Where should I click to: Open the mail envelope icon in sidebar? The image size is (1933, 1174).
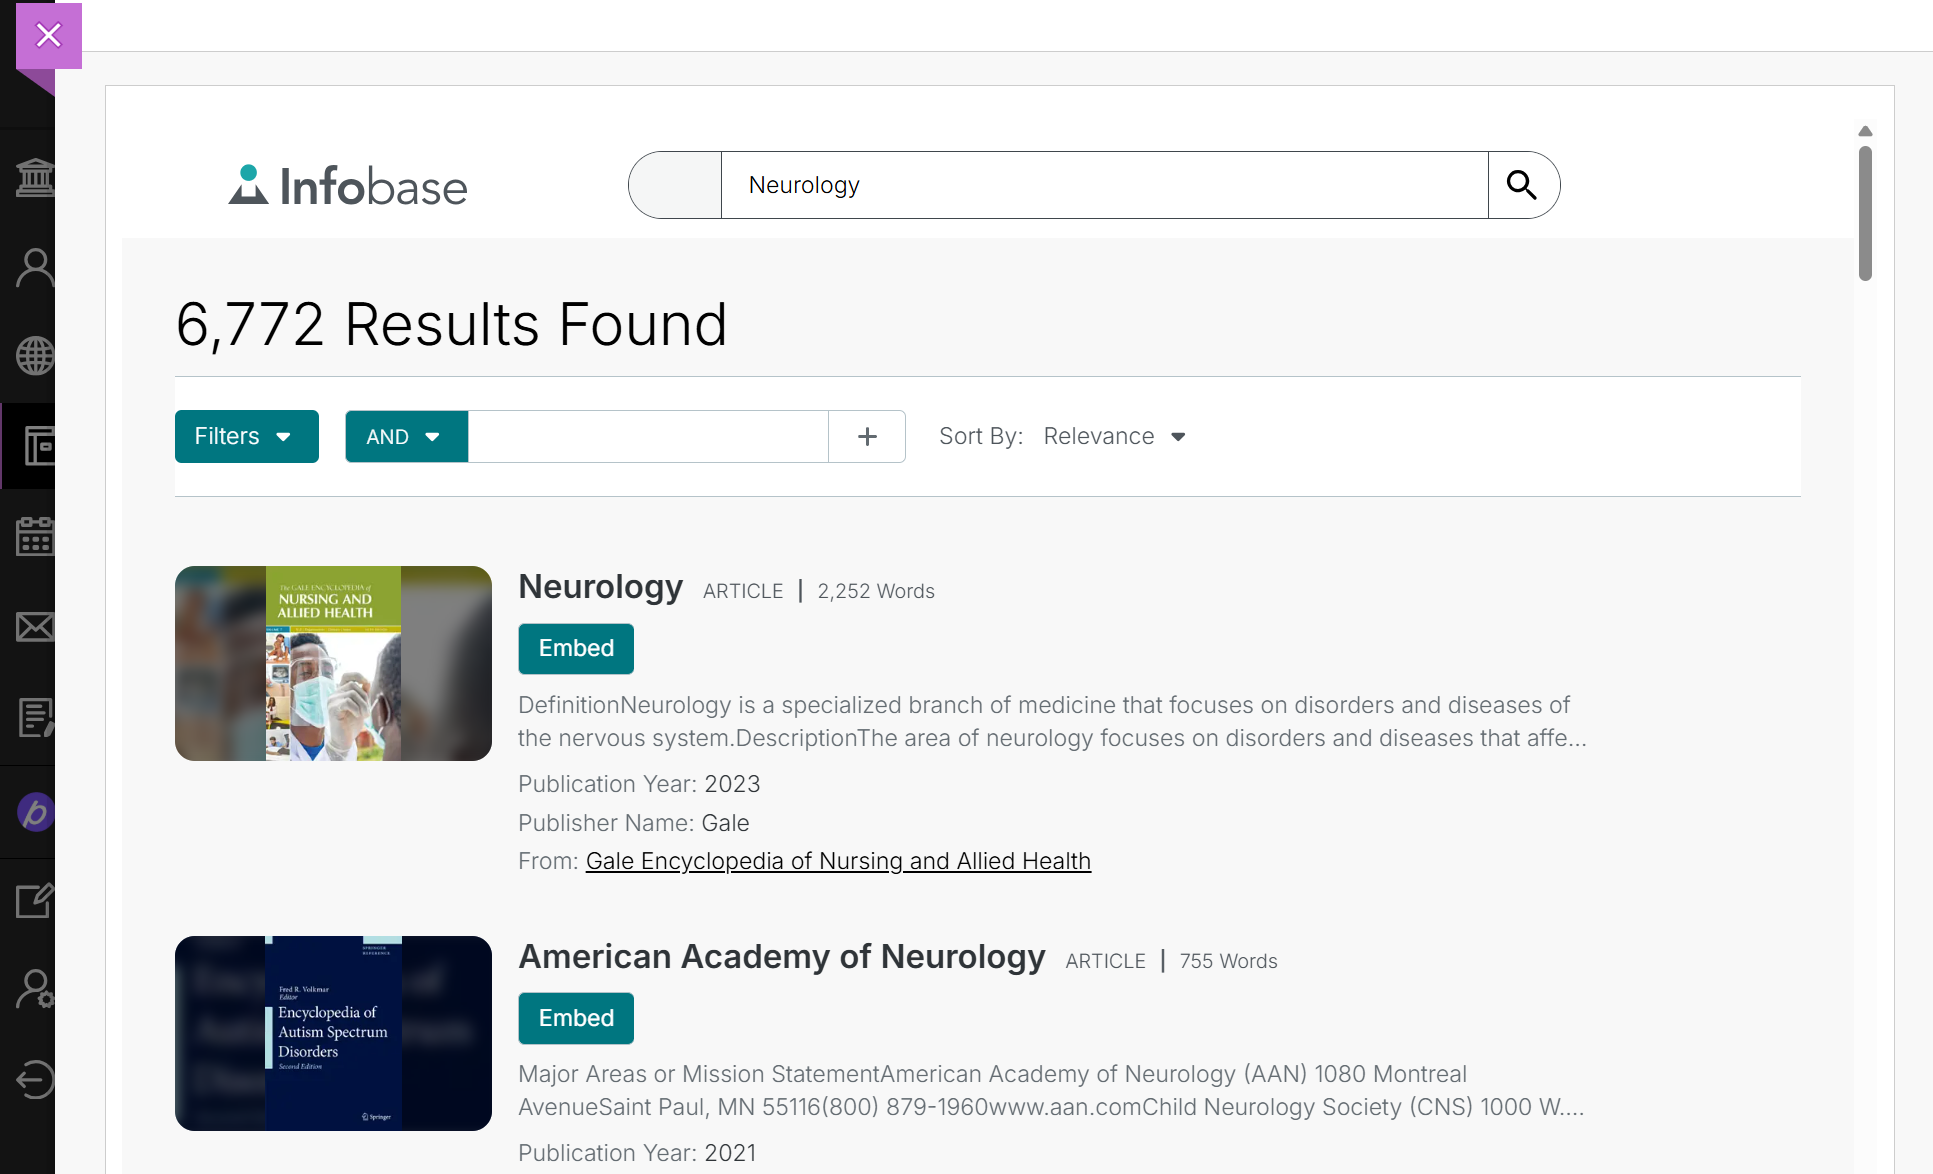click(x=35, y=627)
